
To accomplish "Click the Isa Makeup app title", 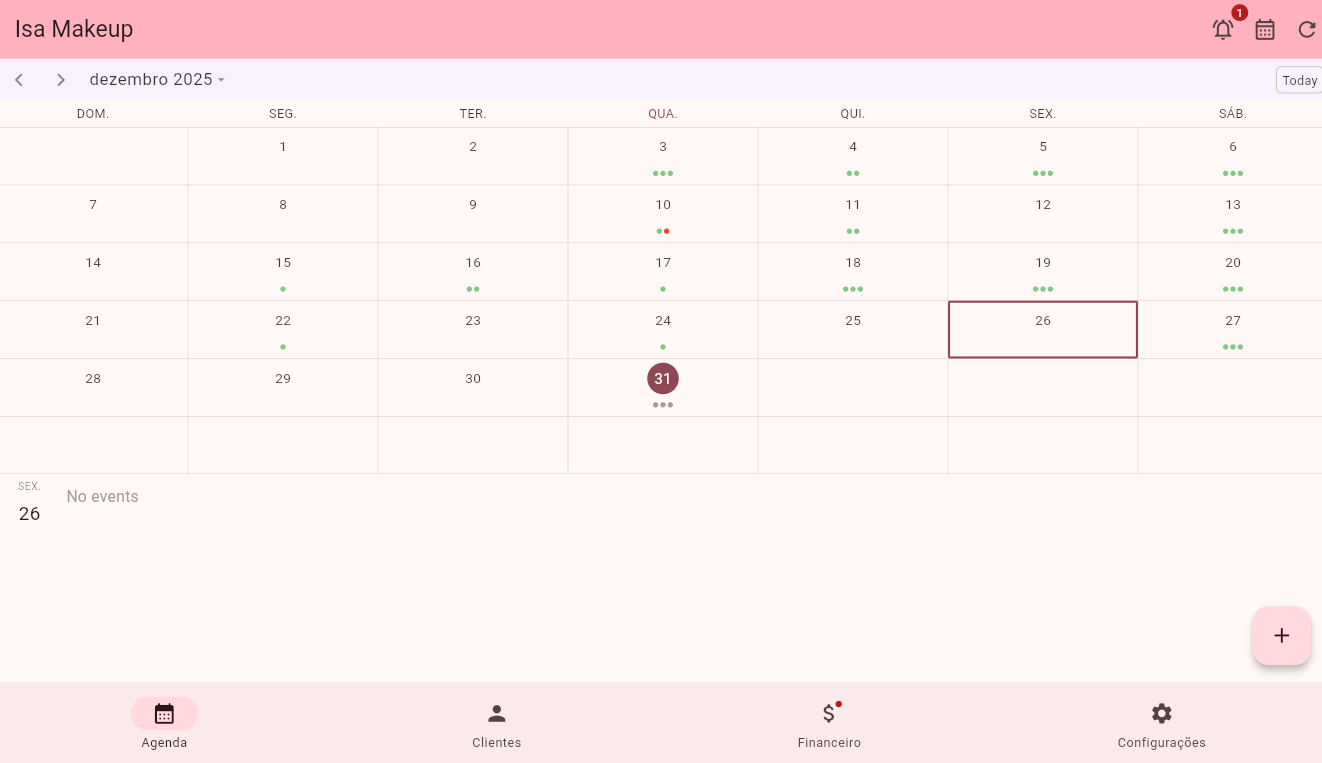I will click(74, 29).
